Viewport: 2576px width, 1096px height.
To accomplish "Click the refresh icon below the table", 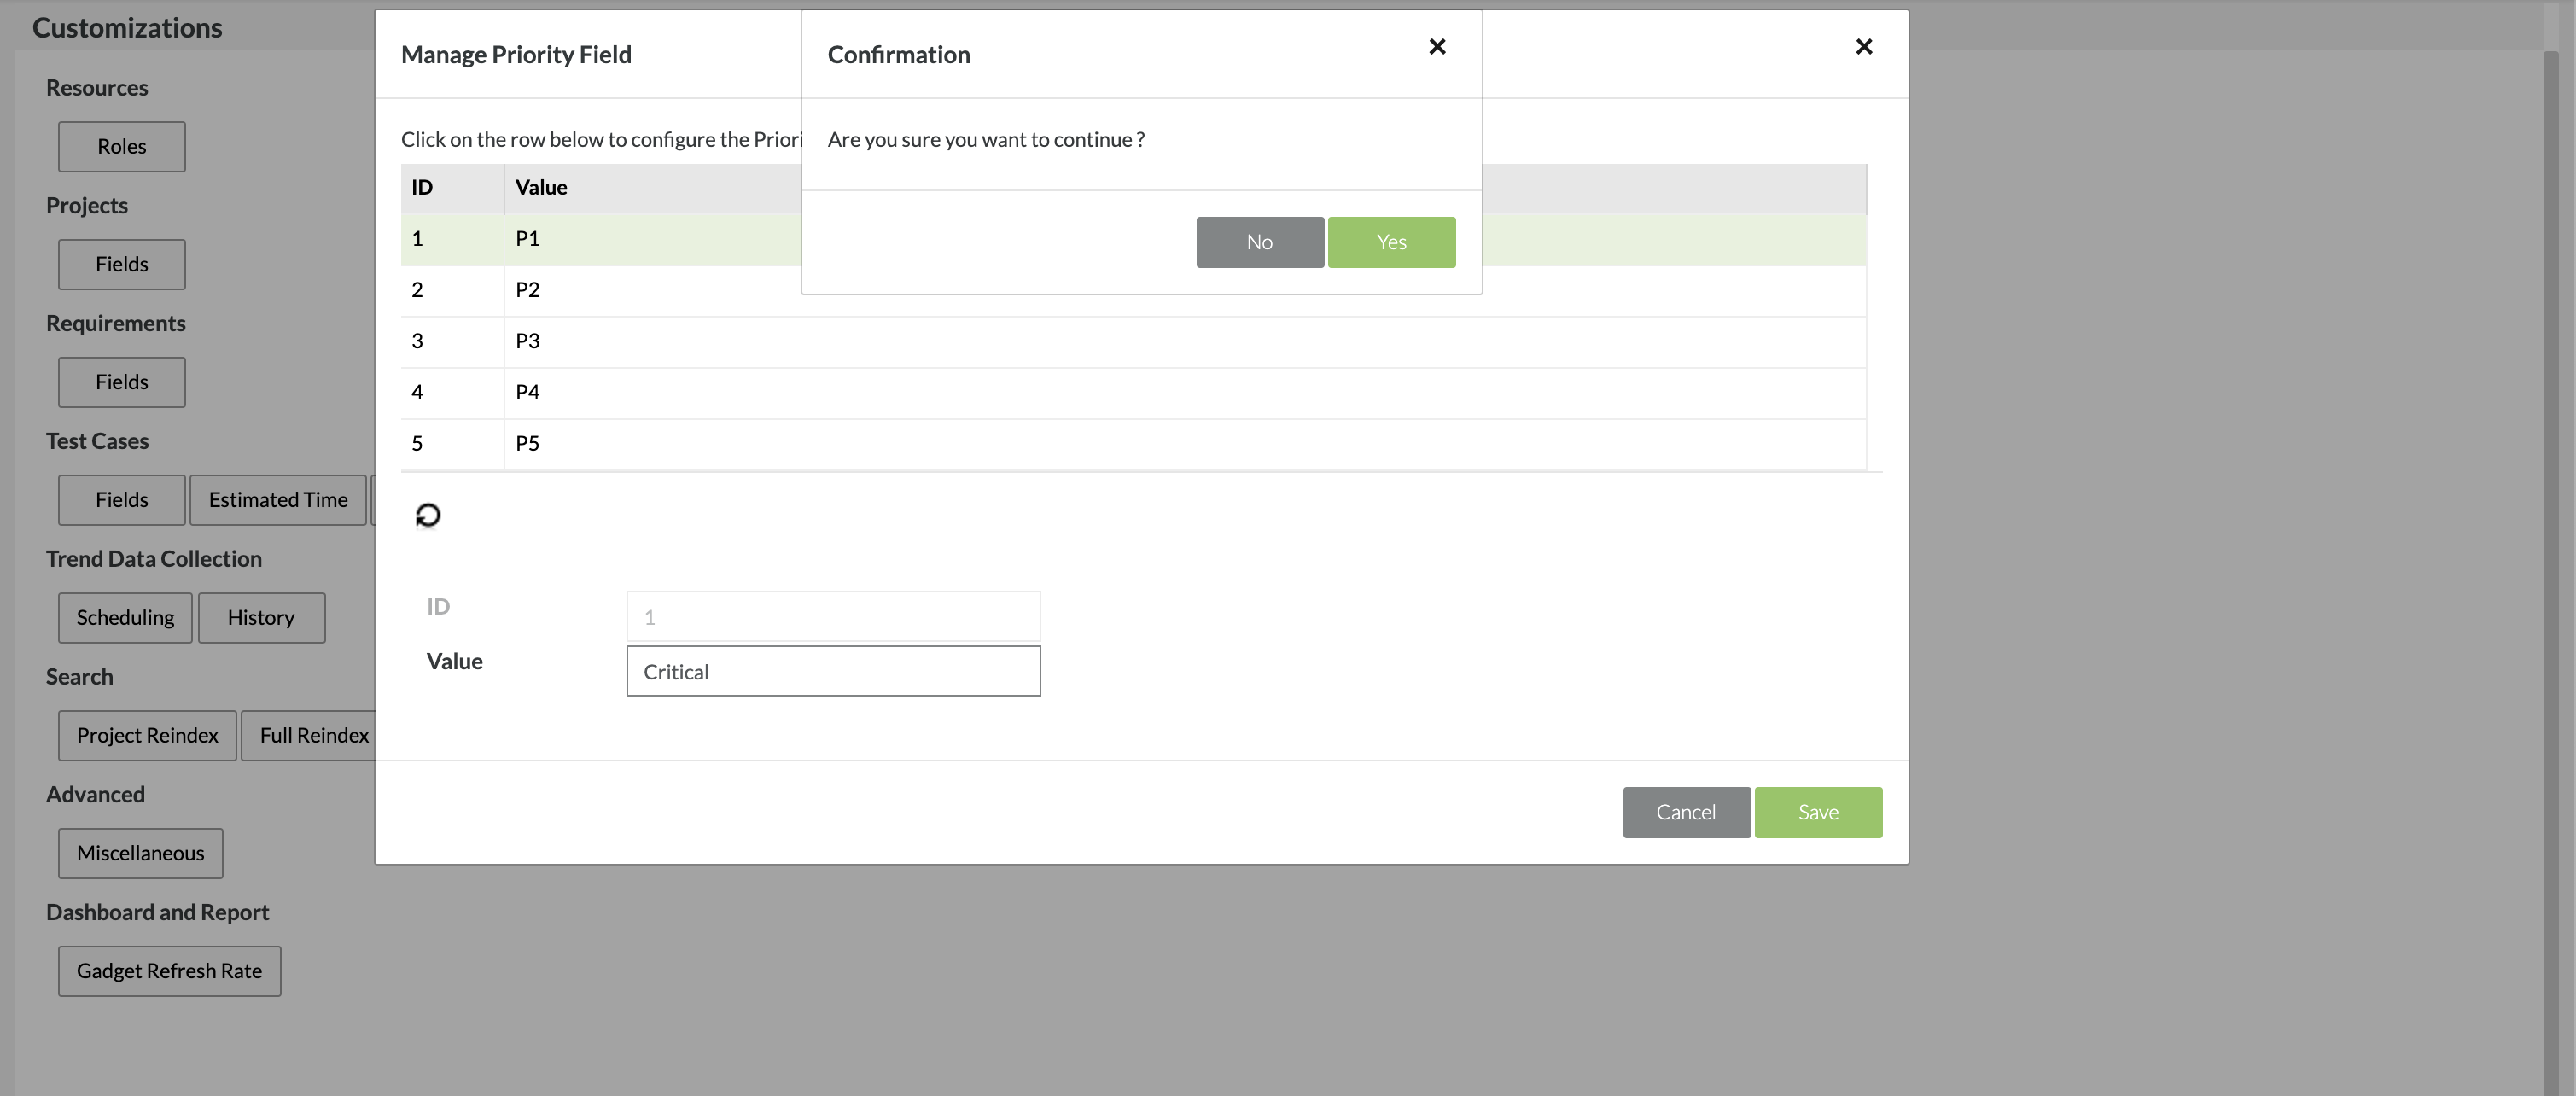I will (428, 515).
